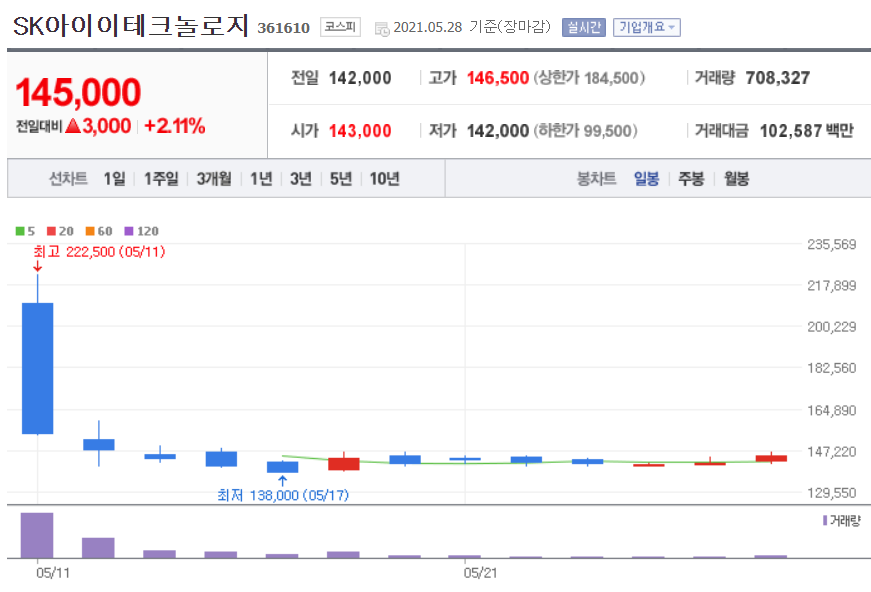Click the +2.11% change value
Image resolution: width=871 pixels, height=592 pixels.
tap(174, 126)
